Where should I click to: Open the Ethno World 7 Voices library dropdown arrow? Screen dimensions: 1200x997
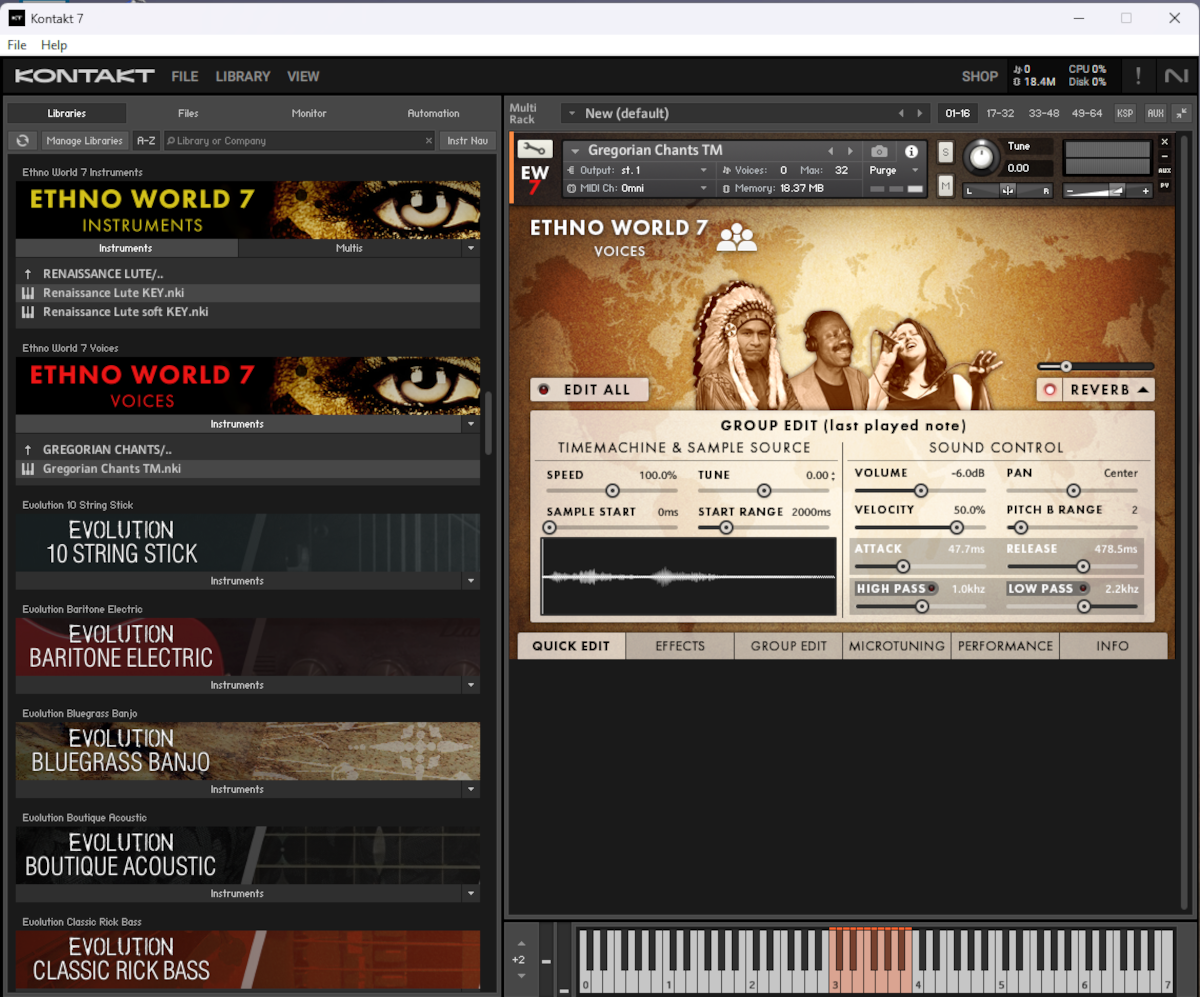tap(471, 424)
